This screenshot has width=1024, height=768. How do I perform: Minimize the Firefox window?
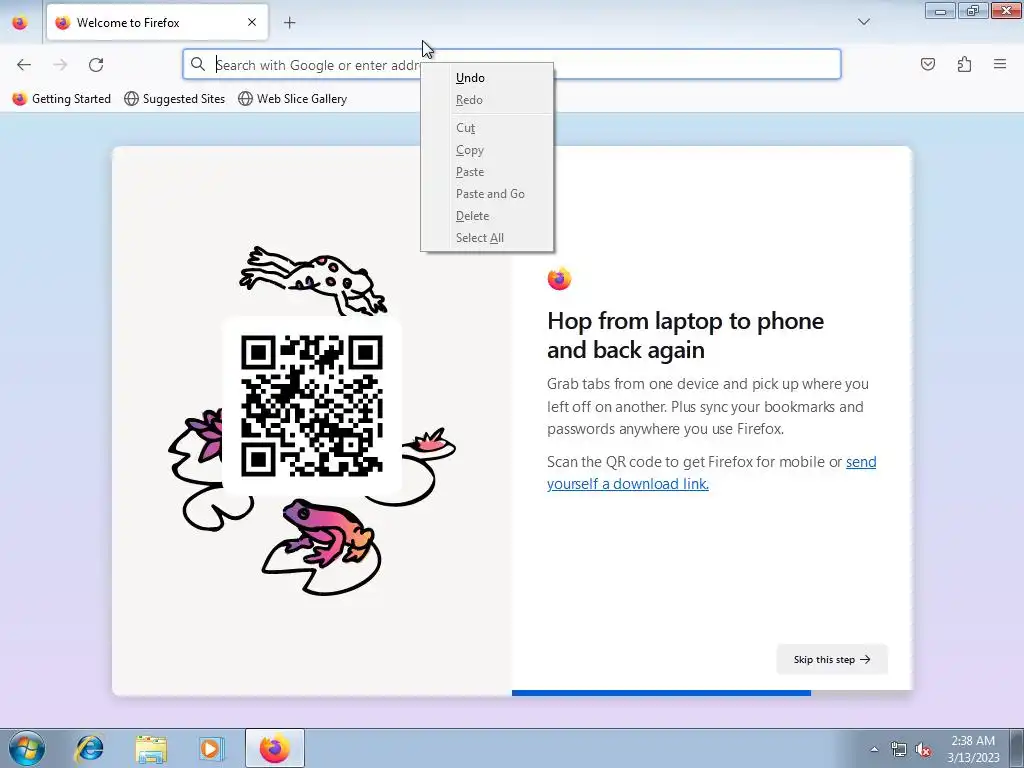[940, 10]
